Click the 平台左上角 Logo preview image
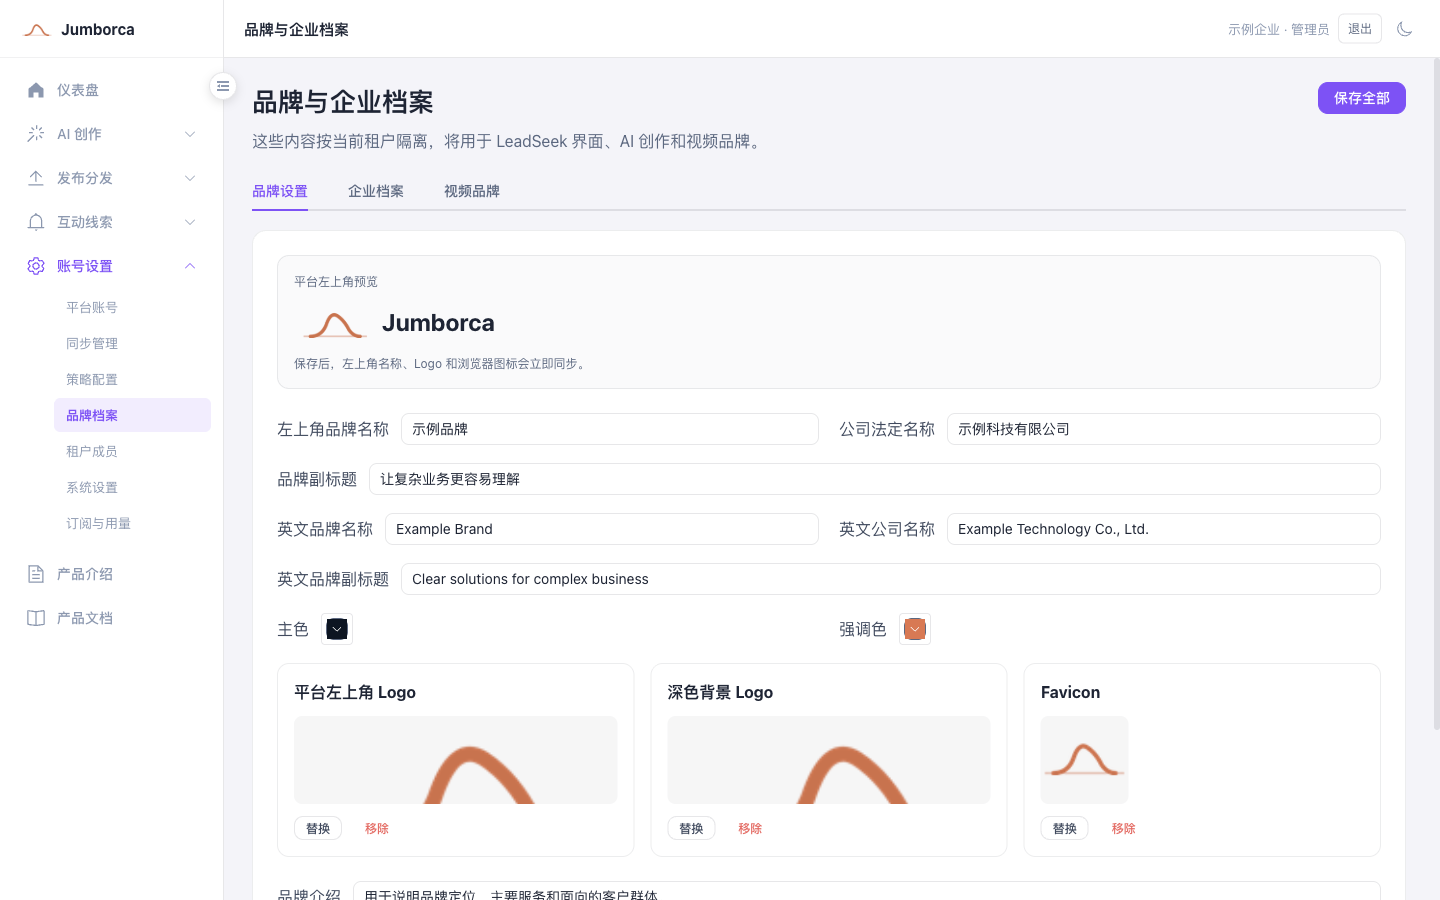 point(456,760)
